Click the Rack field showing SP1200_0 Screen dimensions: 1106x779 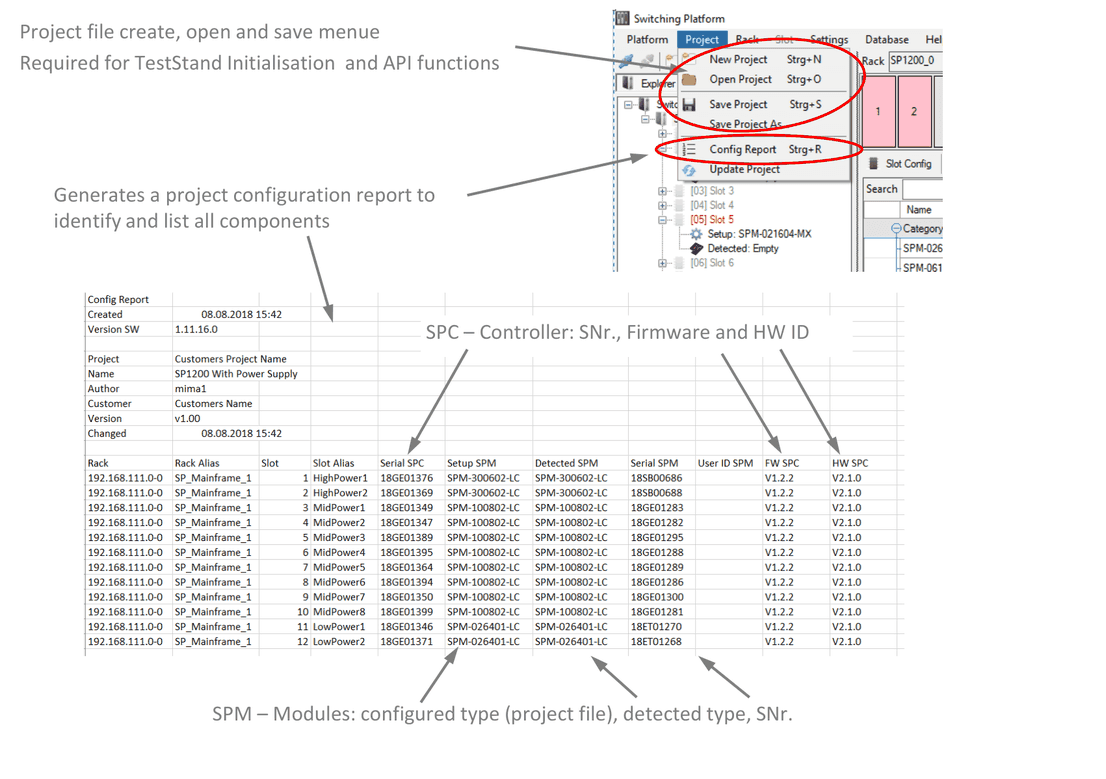[x=916, y=61]
